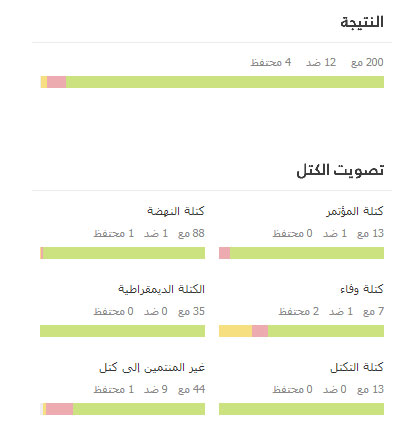Open غير المنتمين إلى كتل title
Viewport: 412px width, 428px height.
pos(152,367)
